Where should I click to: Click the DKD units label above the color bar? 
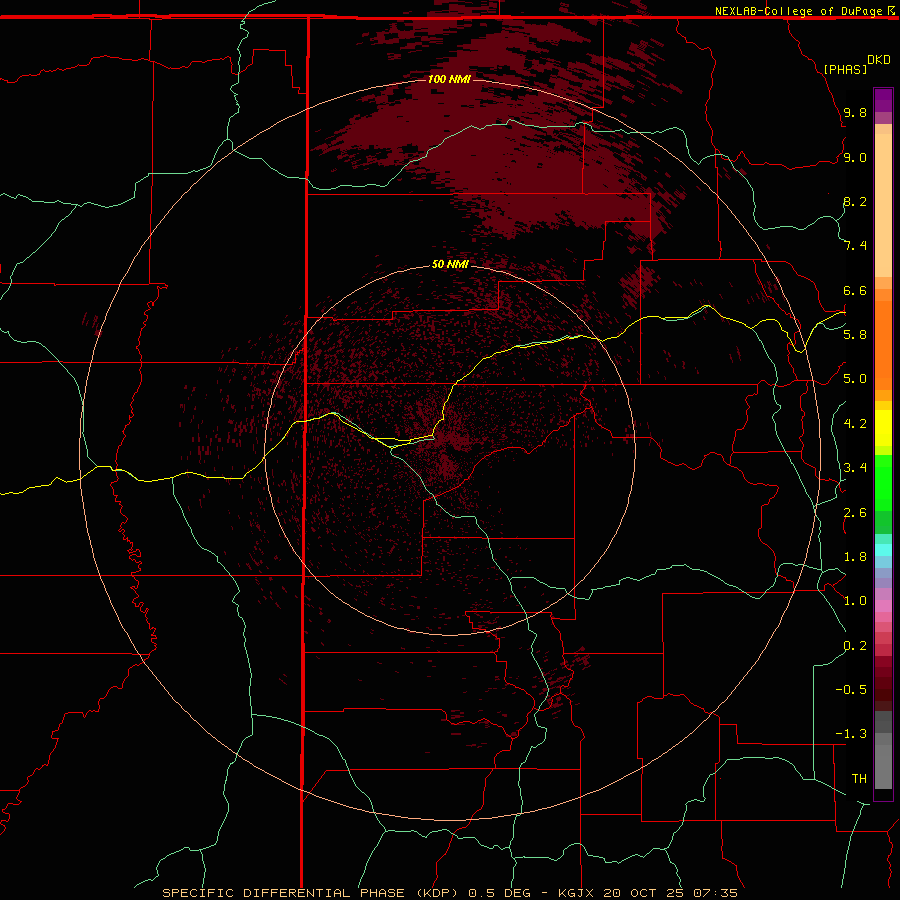[x=878, y=59]
